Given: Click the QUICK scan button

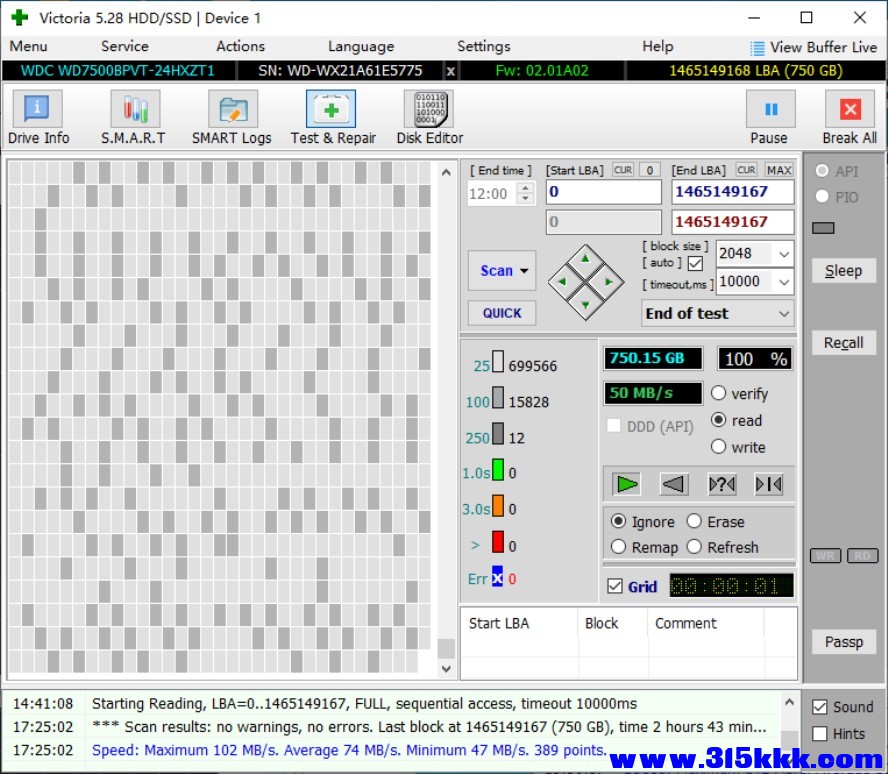Looking at the screenshot, I should [x=501, y=313].
